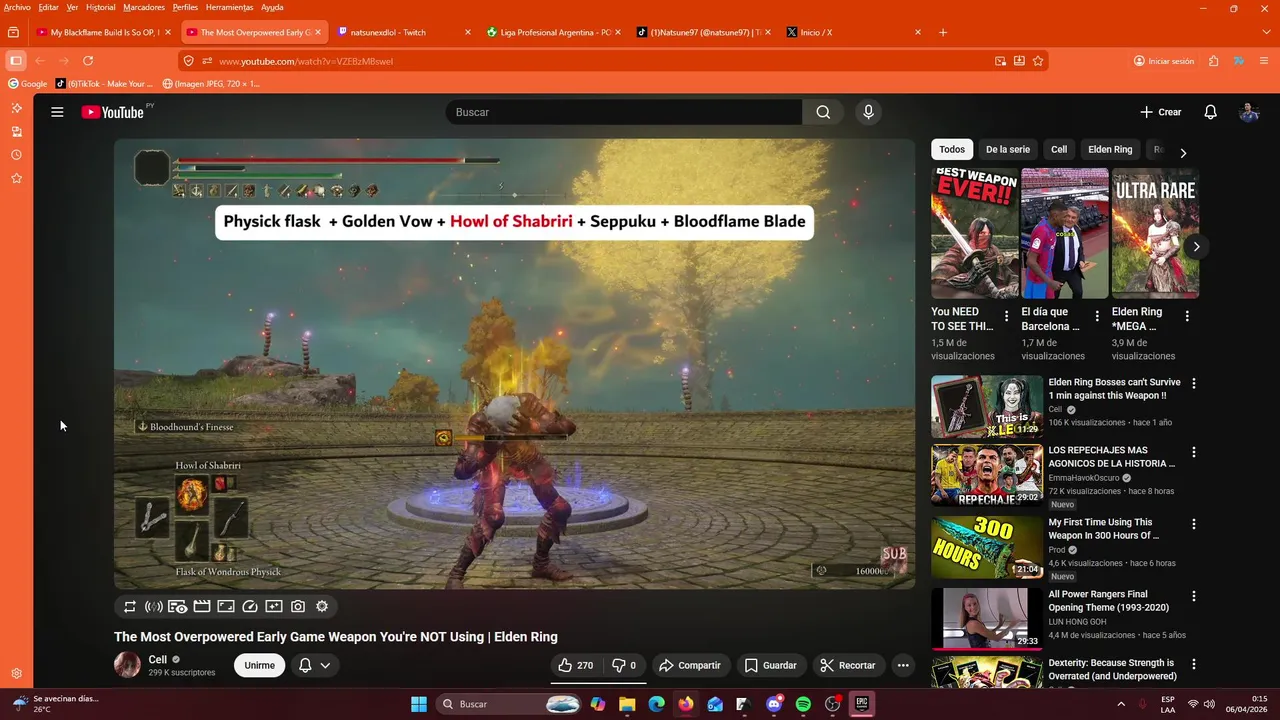Click Iniciar sesión in the browser toolbar
This screenshot has width=1280, height=720.
point(1164,61)
